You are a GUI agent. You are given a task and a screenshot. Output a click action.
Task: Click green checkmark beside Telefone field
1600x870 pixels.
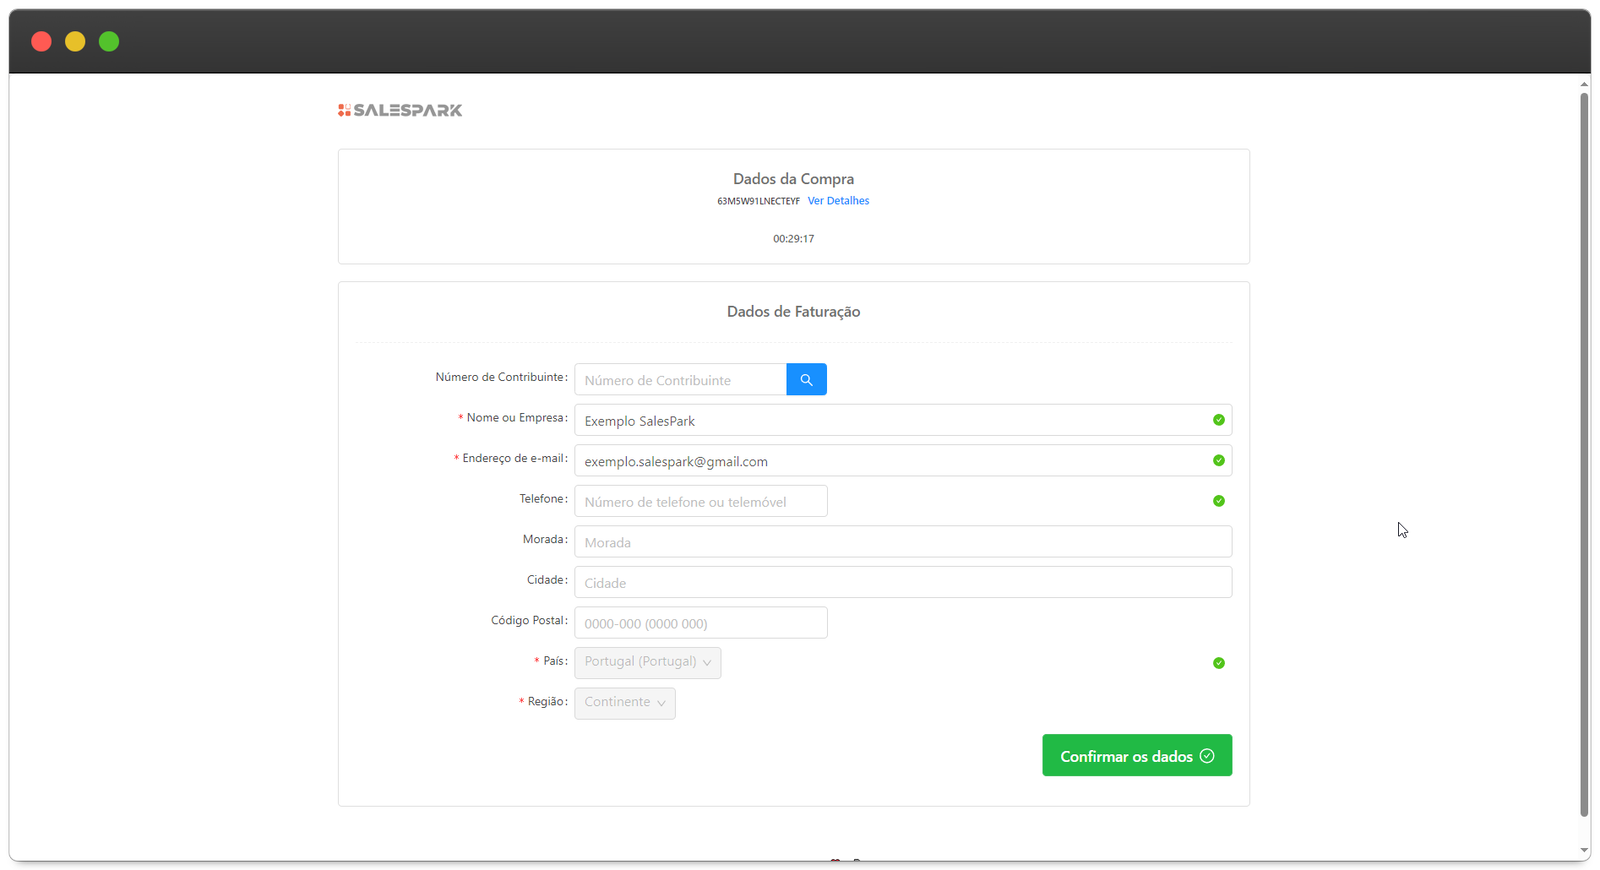pyautogui.click(x=1218, y=501)
